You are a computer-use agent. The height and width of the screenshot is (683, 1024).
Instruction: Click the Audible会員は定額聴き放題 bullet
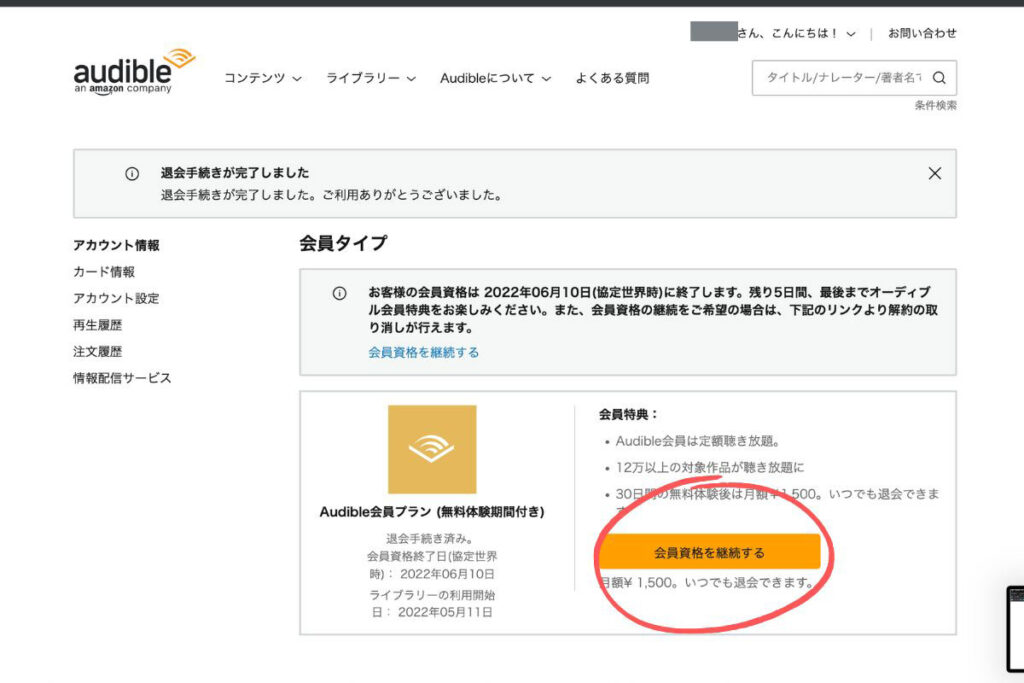[697, 441]
